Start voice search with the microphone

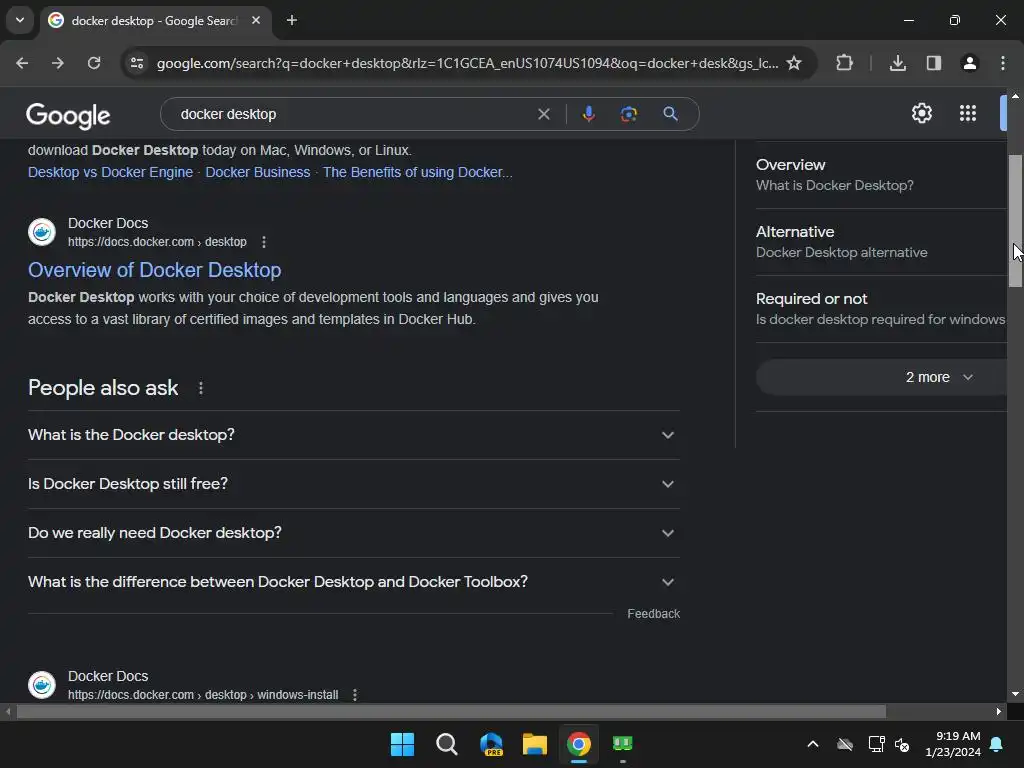coord(588,114)
